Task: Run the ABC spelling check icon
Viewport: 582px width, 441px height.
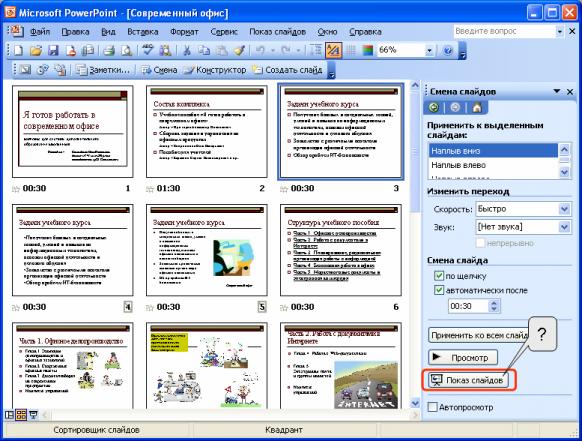Action: pyautogui.click(x=147, y=50)
